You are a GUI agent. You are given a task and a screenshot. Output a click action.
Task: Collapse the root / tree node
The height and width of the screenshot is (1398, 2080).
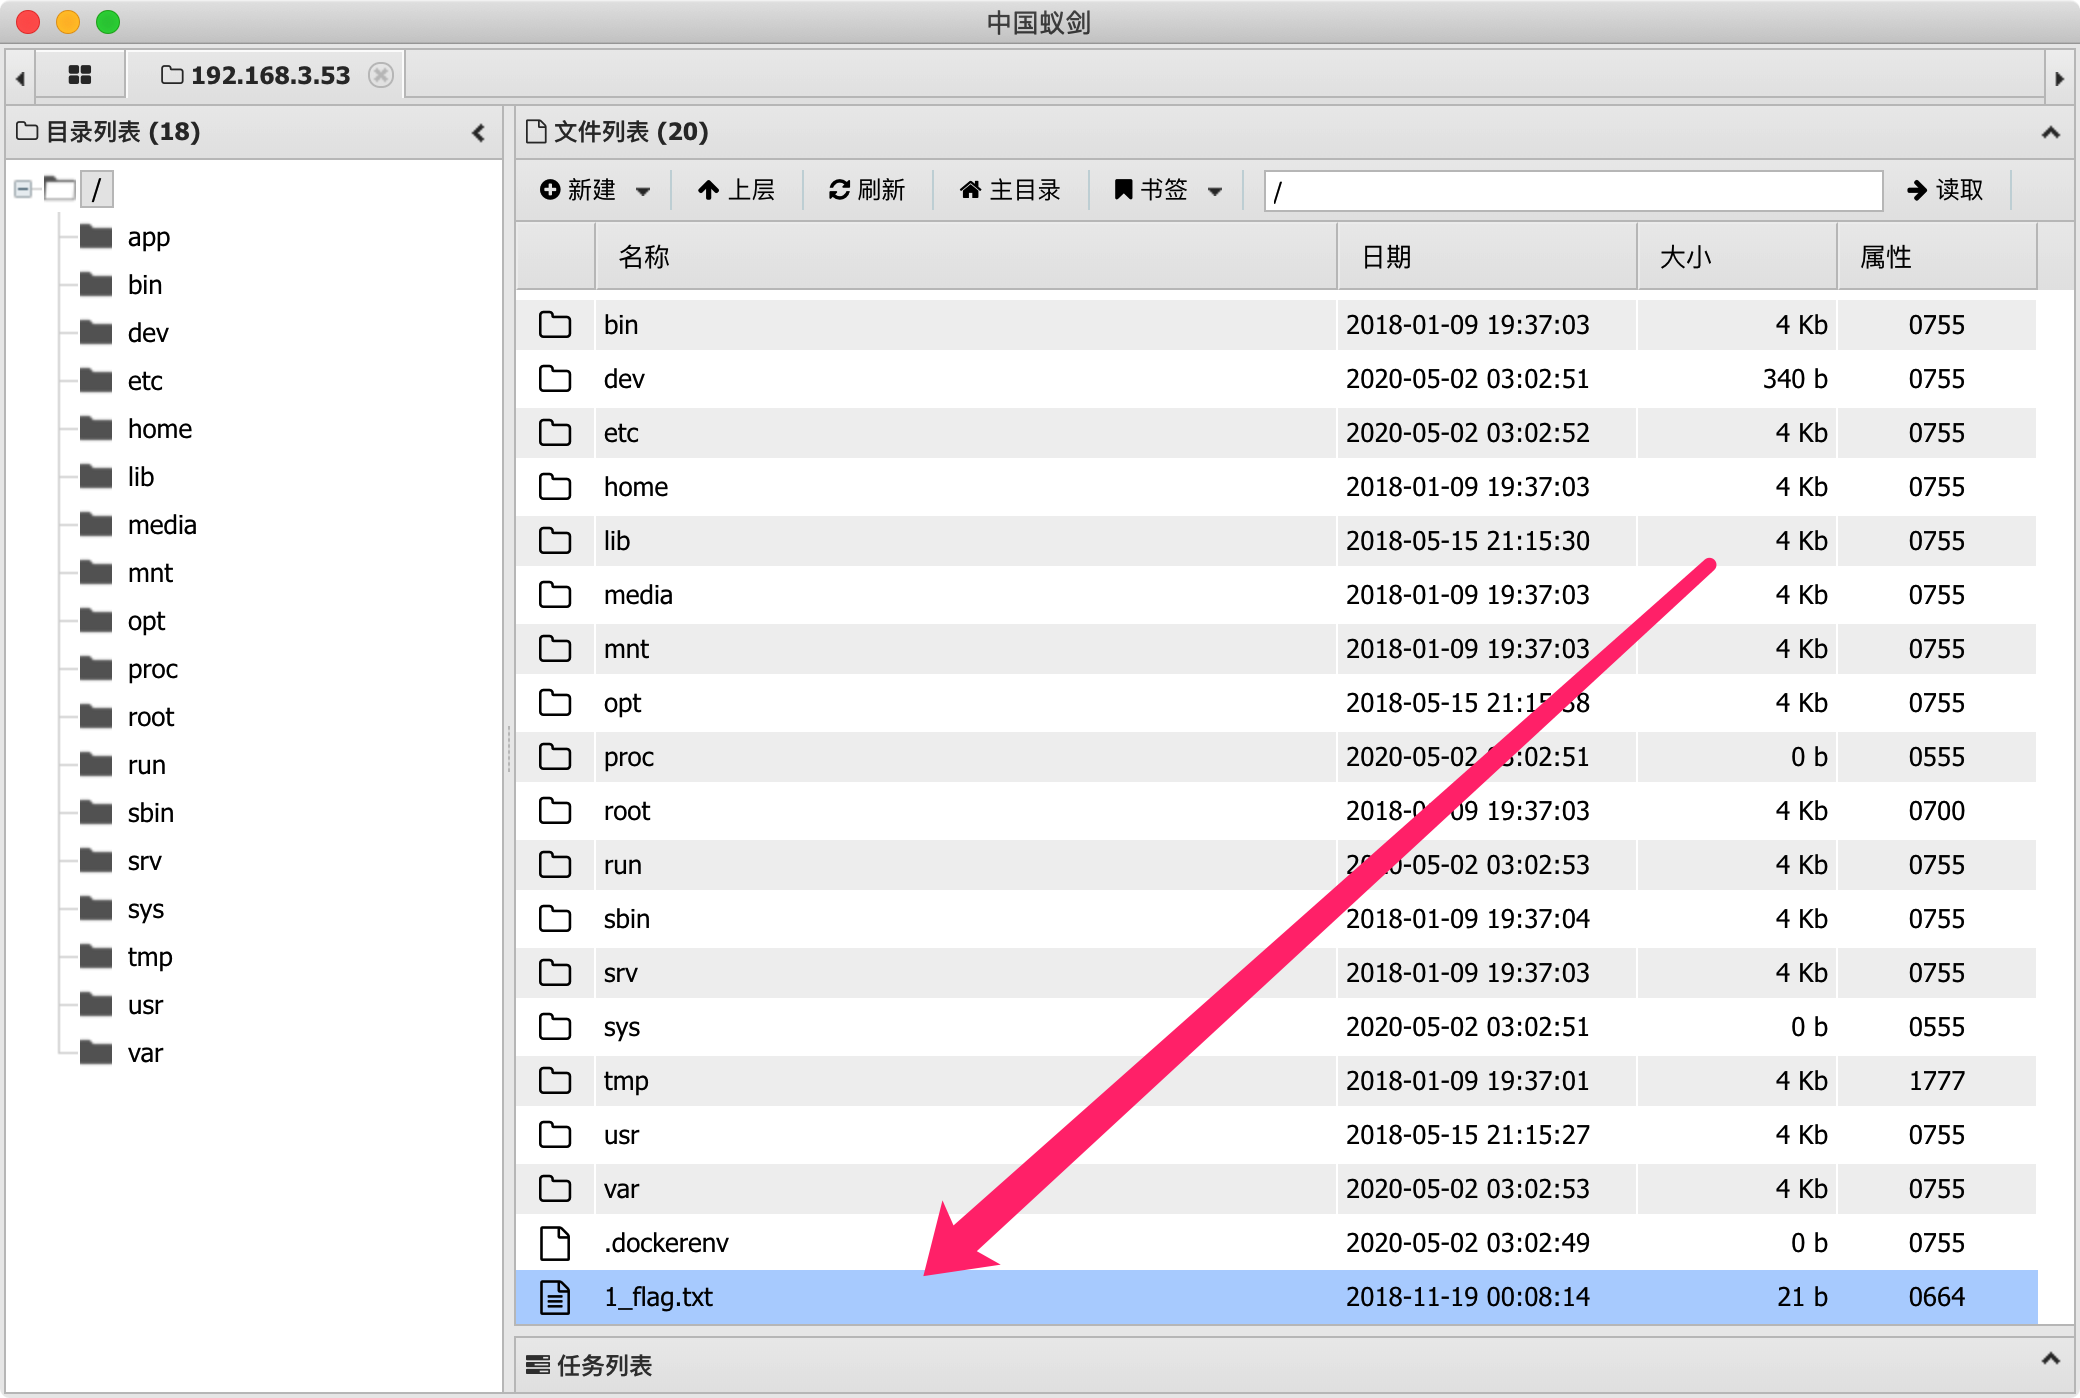[x=23, y=189]
